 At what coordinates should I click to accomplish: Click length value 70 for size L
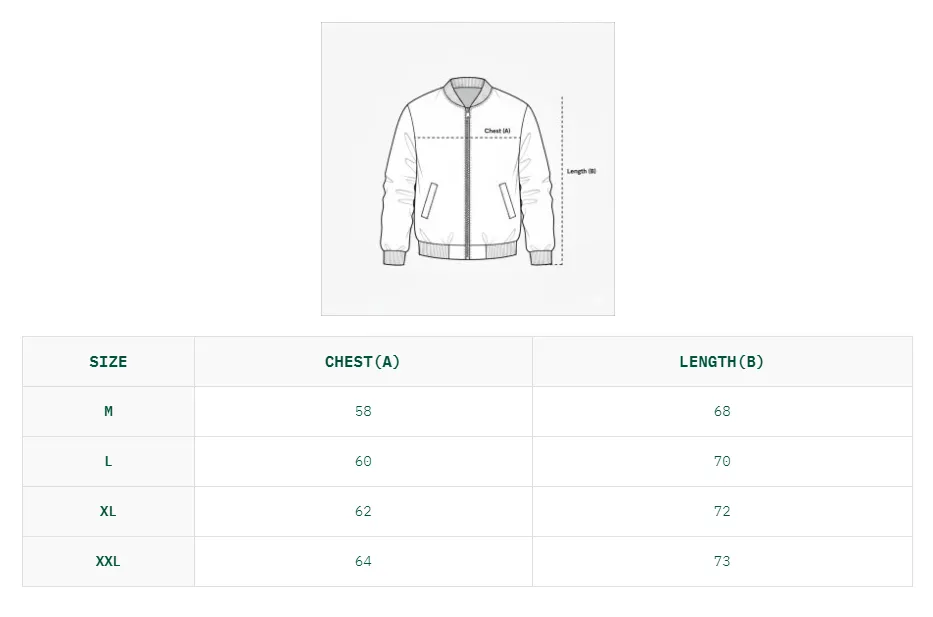coord(722,461)
